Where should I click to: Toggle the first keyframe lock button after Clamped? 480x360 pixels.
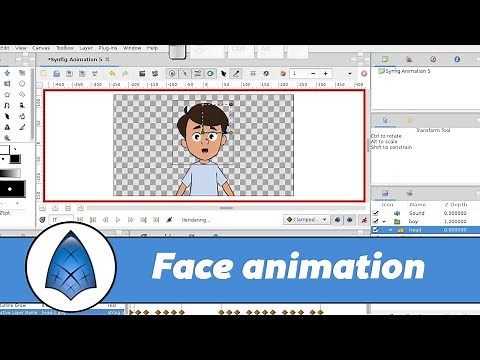pyautogui.click(x=337, y=220)
